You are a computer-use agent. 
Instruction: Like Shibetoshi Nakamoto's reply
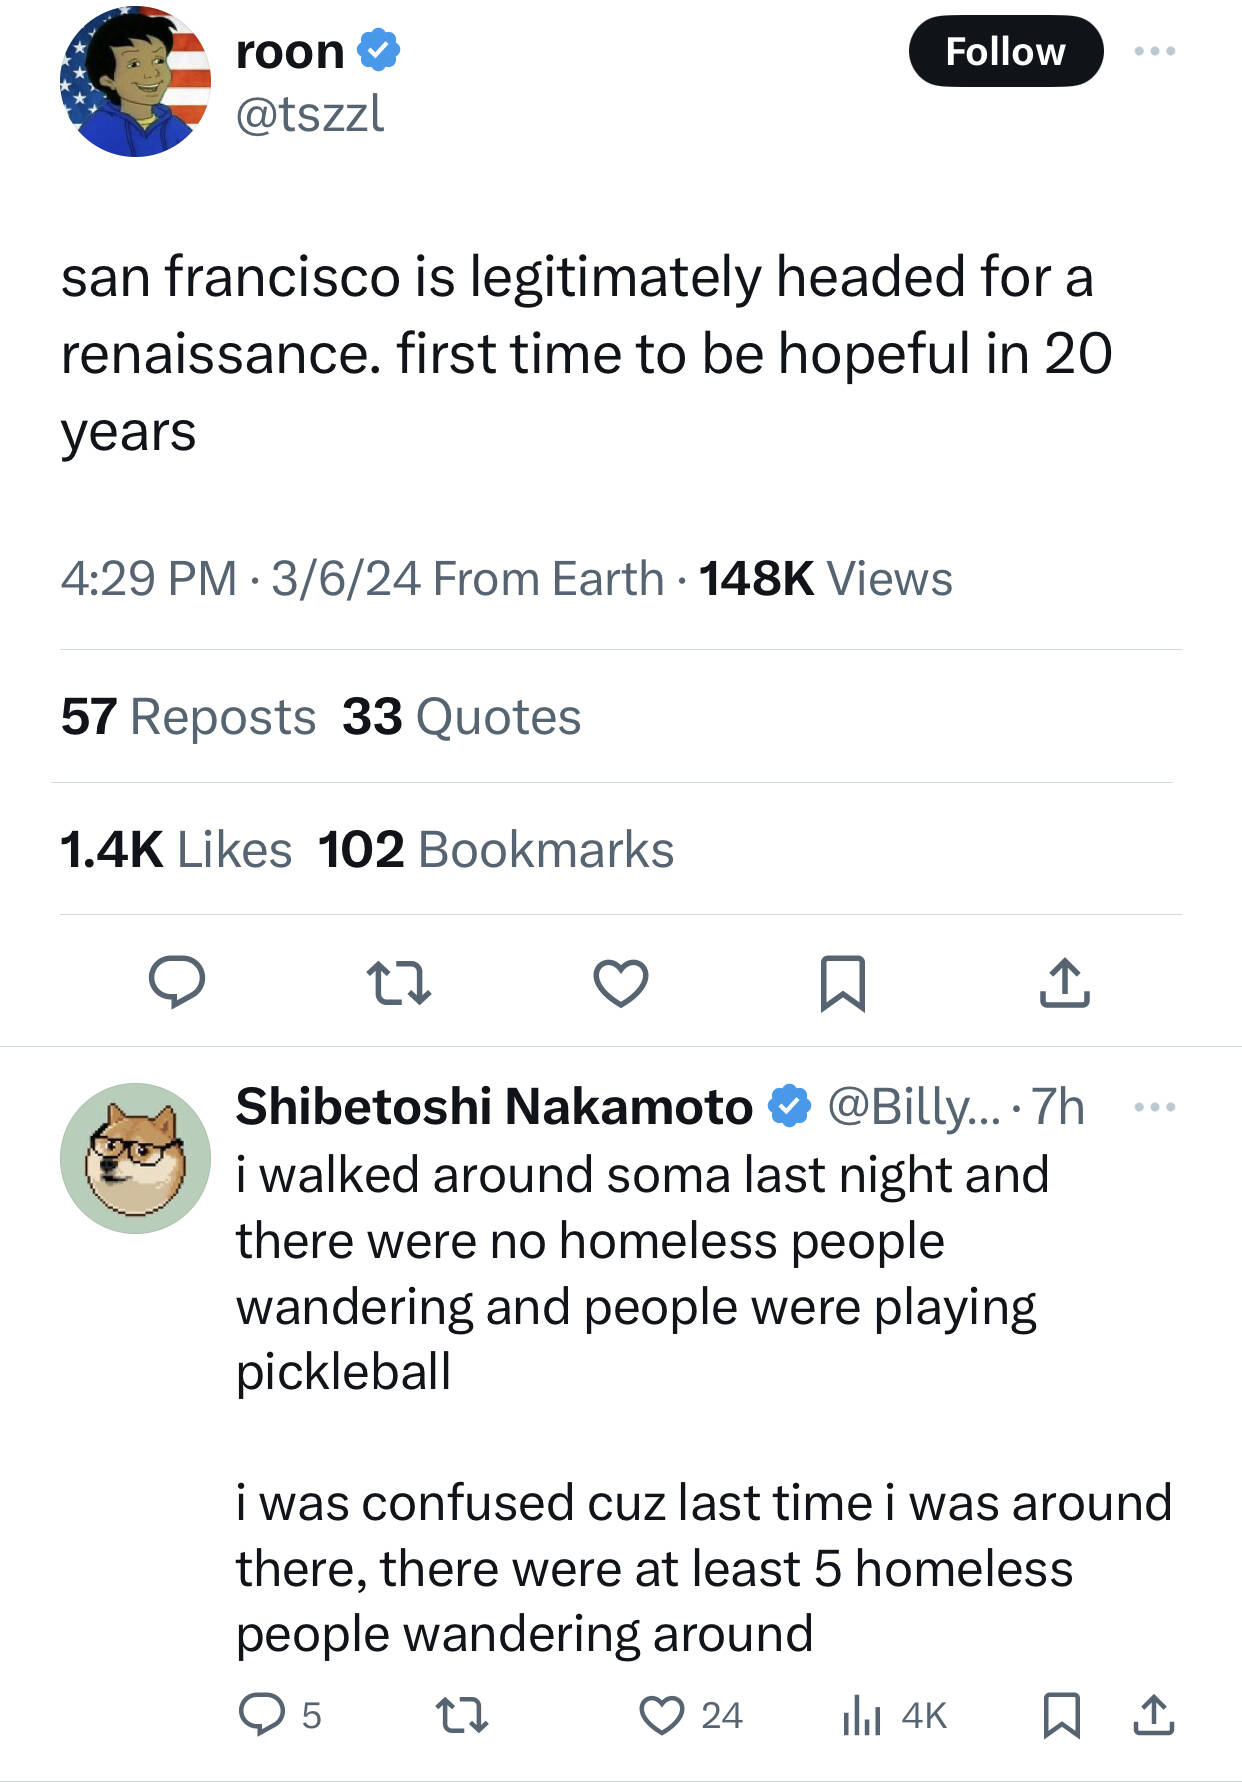click(x=662, y=1714)
